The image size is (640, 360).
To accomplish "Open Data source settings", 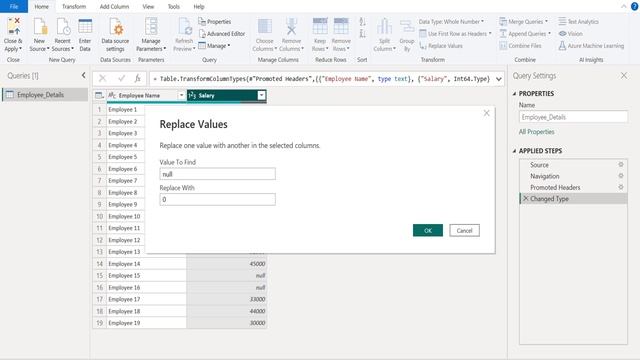I will 116,27.
